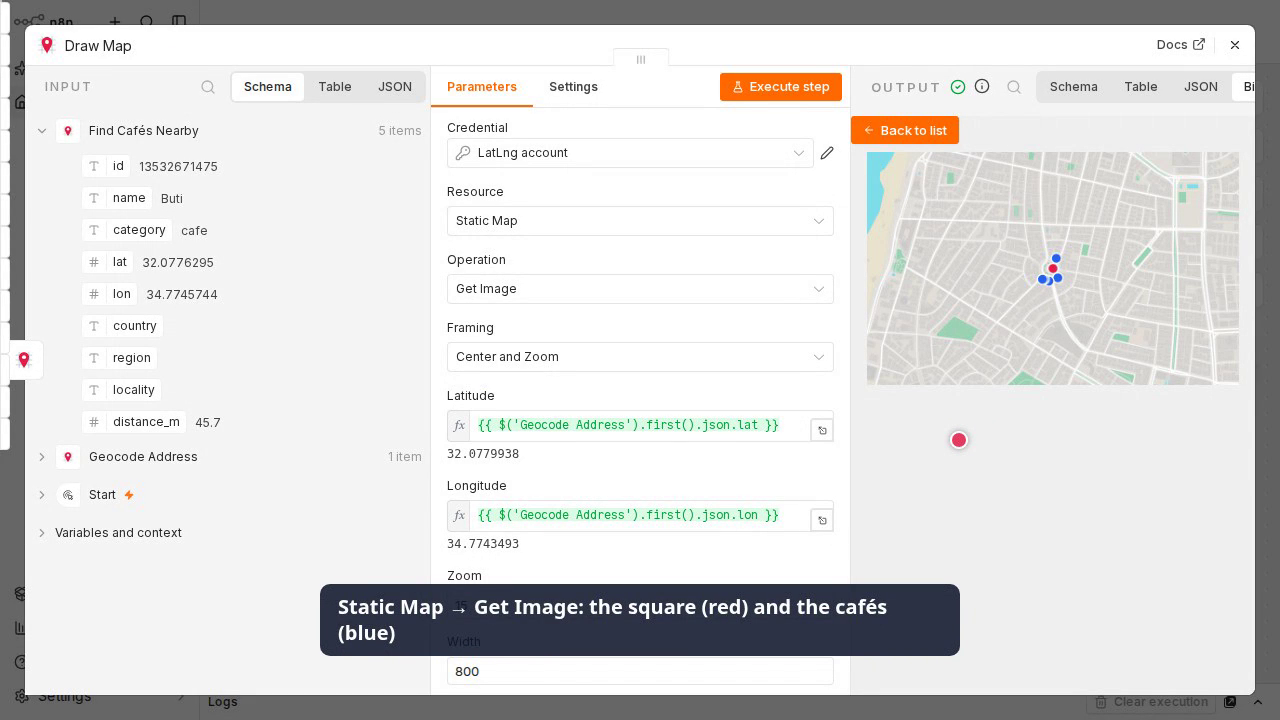Image resolution: width=1280 pixels, height=720 pixels.
Task: Select JSON view in the INPUT panel
Action: 395,87
